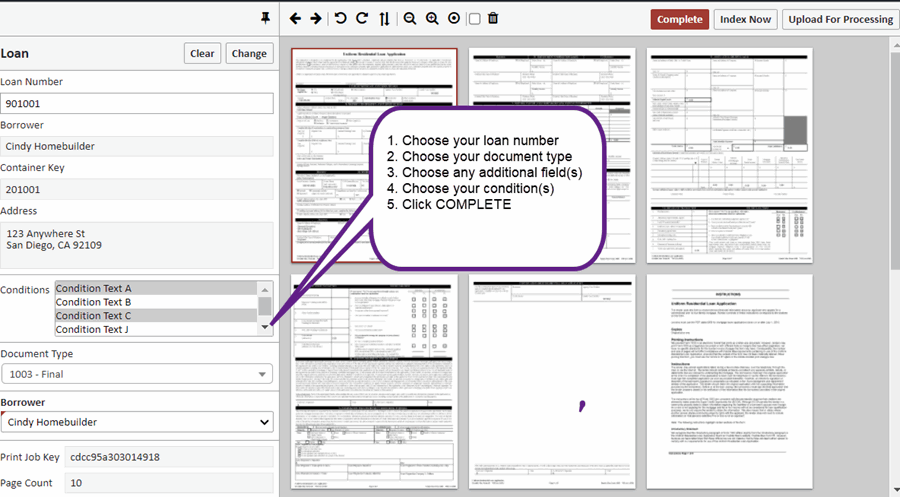Expand the Borrower Cindy Homebuilder dropdown

coord(136,423)
